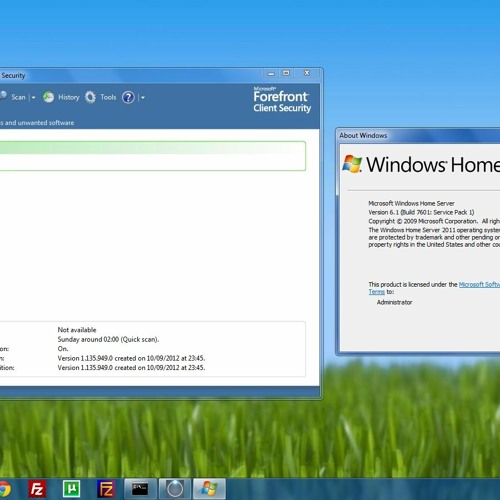Click the green status bar panel
Screen dimensions: 500x500
153,156
